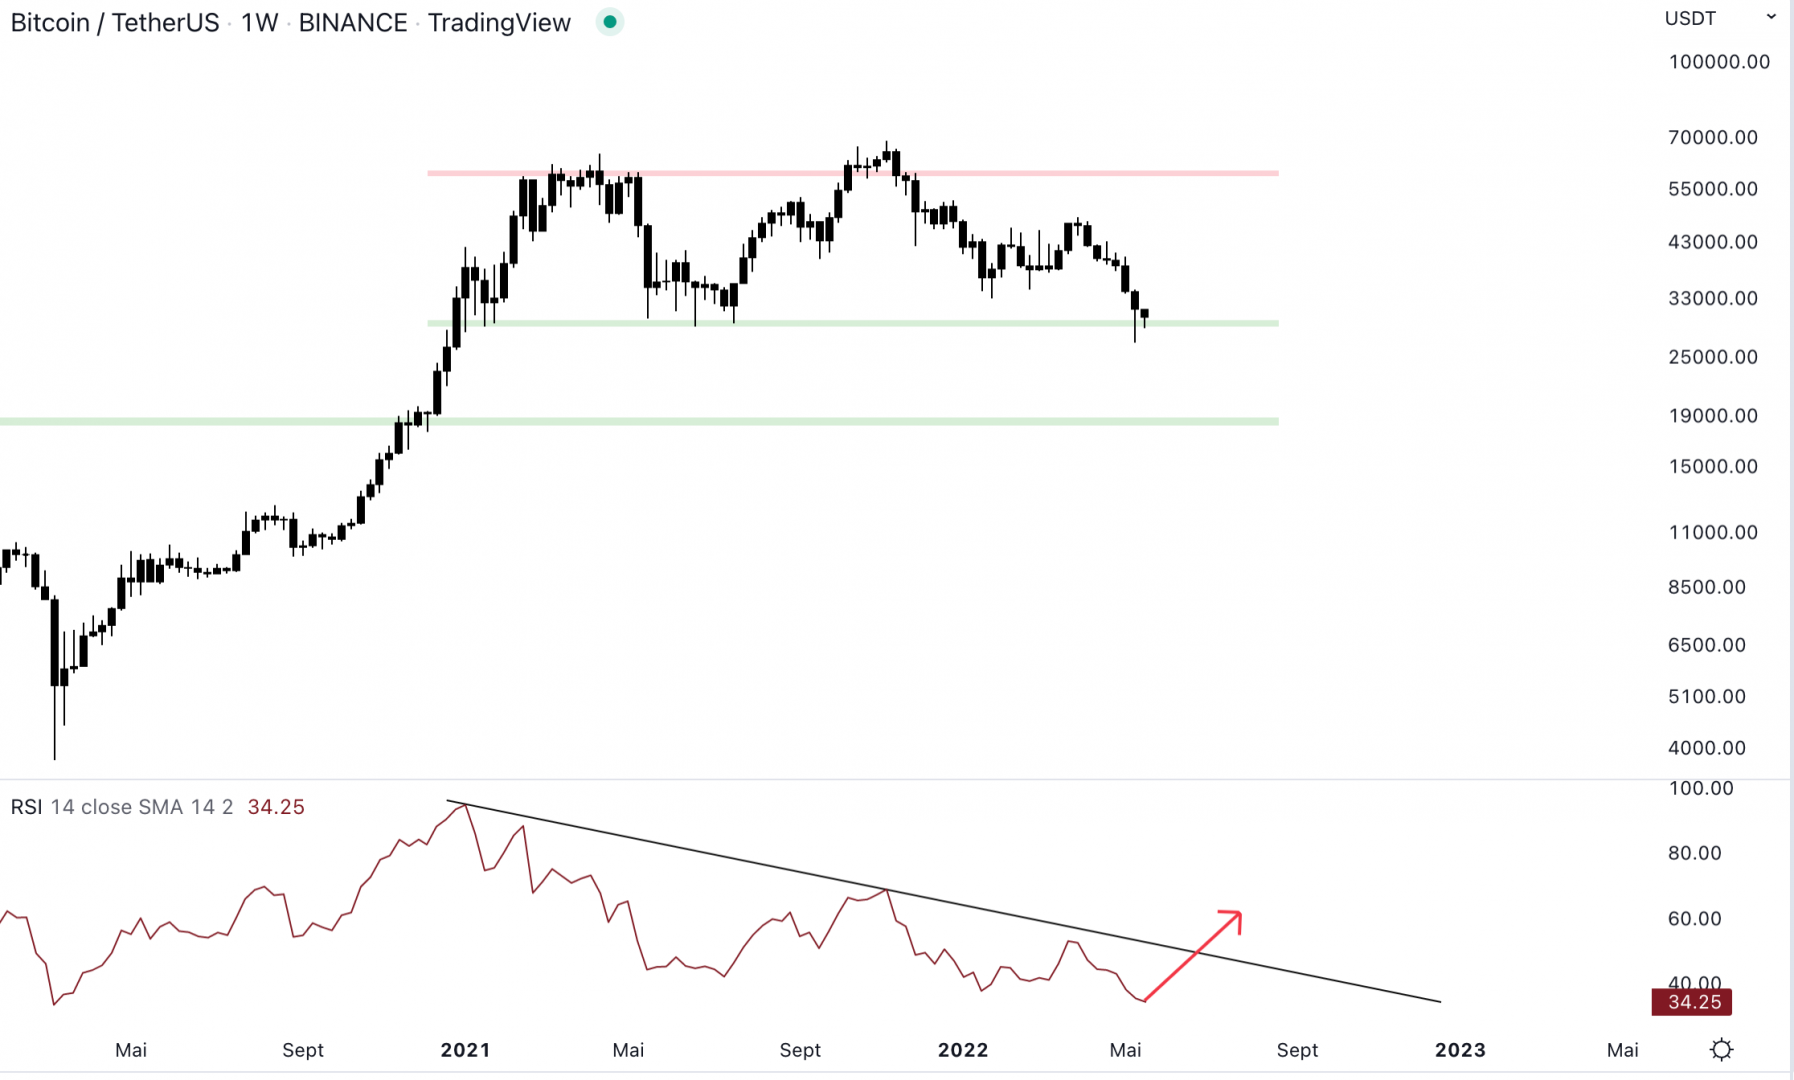Click the 1W interval label
Viewport: 1794px width, 1080px height.
point(260,22)
